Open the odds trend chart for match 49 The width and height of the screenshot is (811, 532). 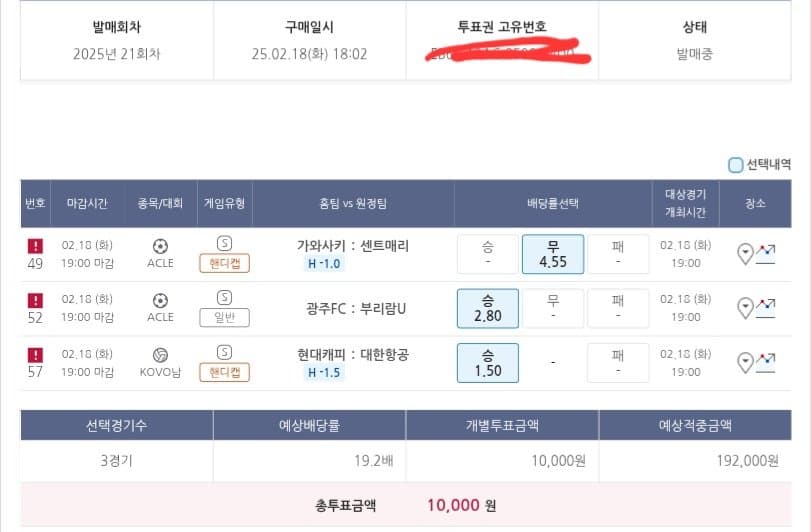point(766,254)
